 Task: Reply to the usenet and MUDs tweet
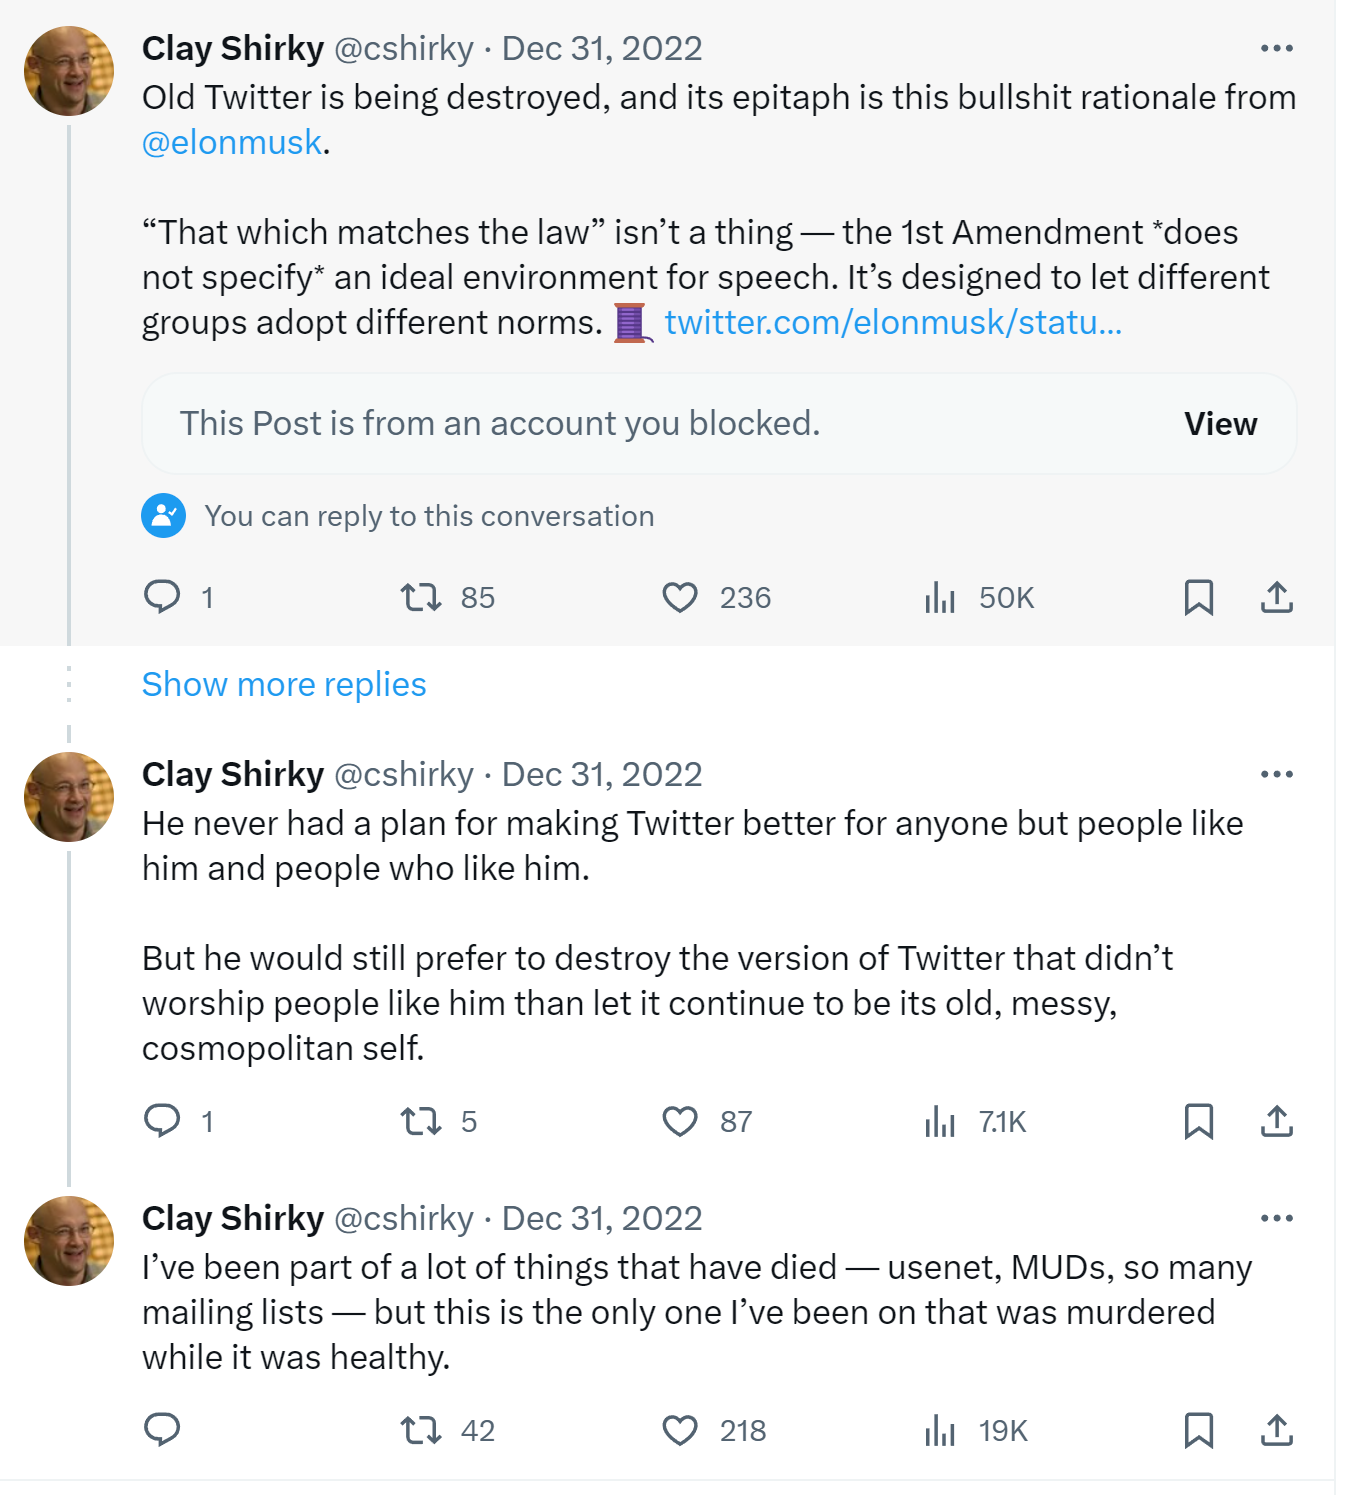(x=162, y=1430)
